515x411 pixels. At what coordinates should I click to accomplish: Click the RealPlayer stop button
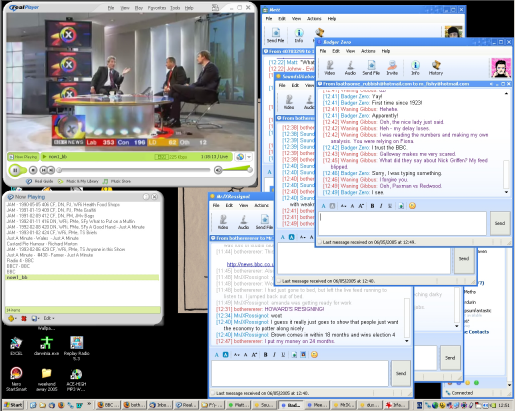point(33,170)
